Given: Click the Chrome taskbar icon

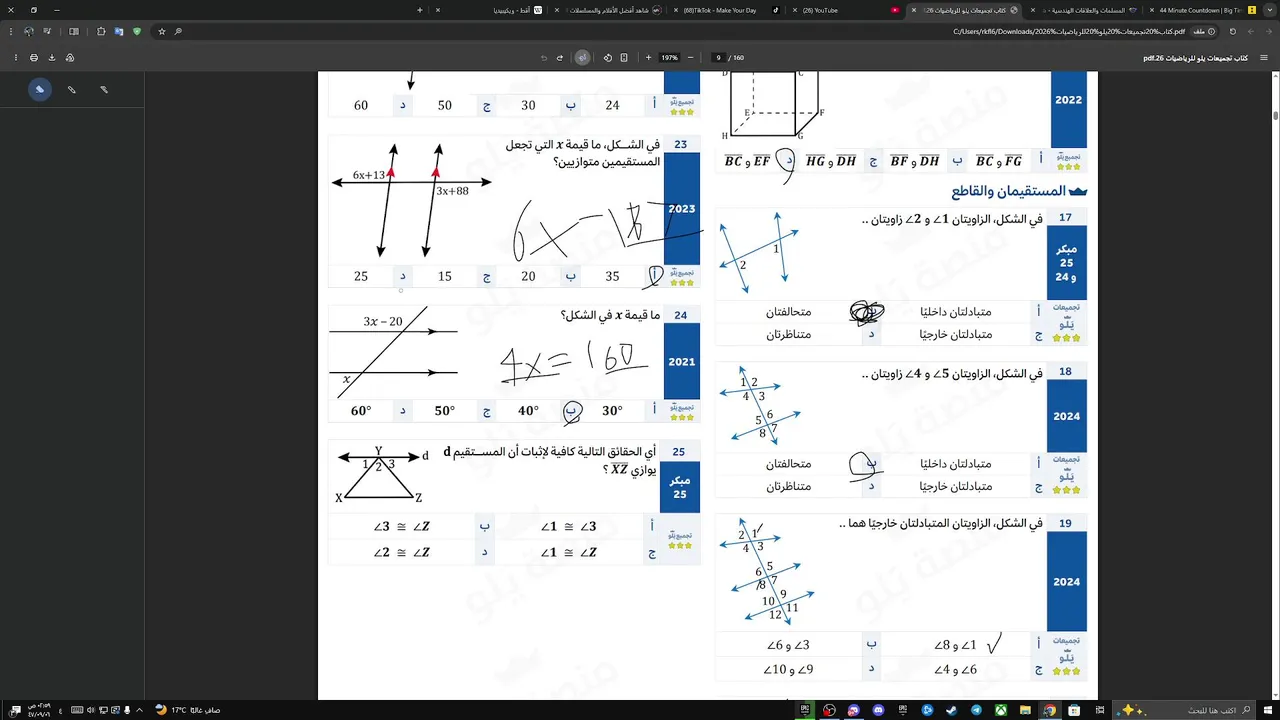Looking at the screenshot, I should [x=1050, y=710].
